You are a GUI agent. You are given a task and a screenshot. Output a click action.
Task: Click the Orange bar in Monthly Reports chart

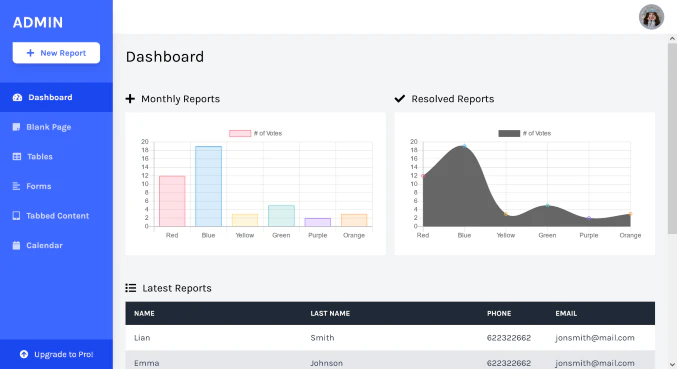click(x=354, y=220)
